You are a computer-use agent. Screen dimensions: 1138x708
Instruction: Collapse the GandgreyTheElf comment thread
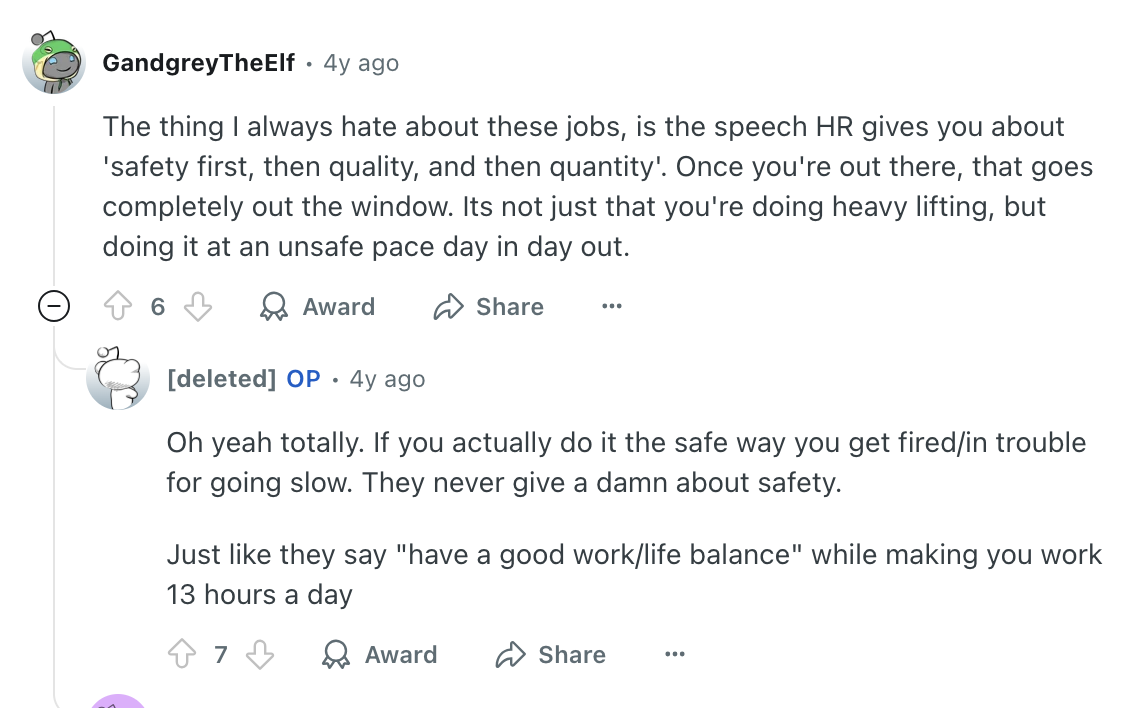(54, 307)
